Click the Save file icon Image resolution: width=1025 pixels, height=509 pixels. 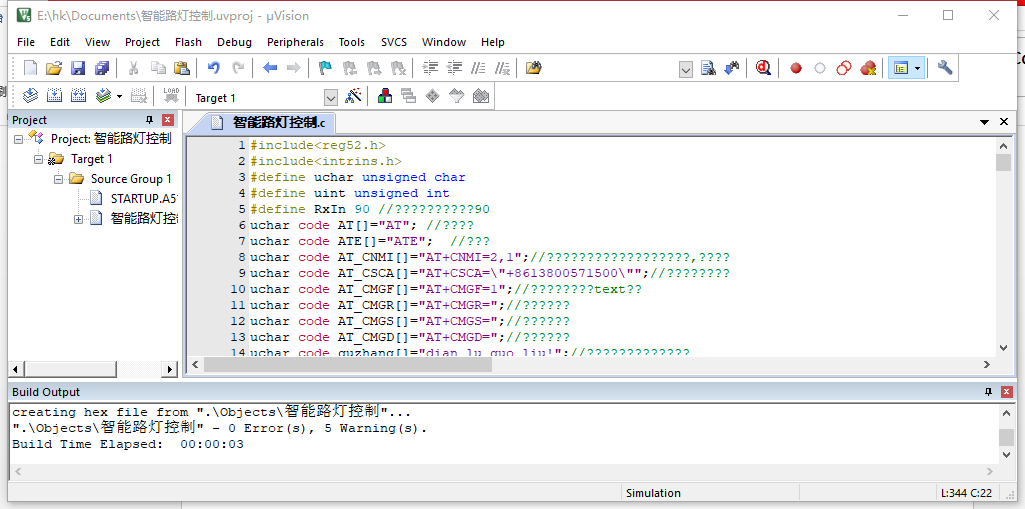coord(78,68)
